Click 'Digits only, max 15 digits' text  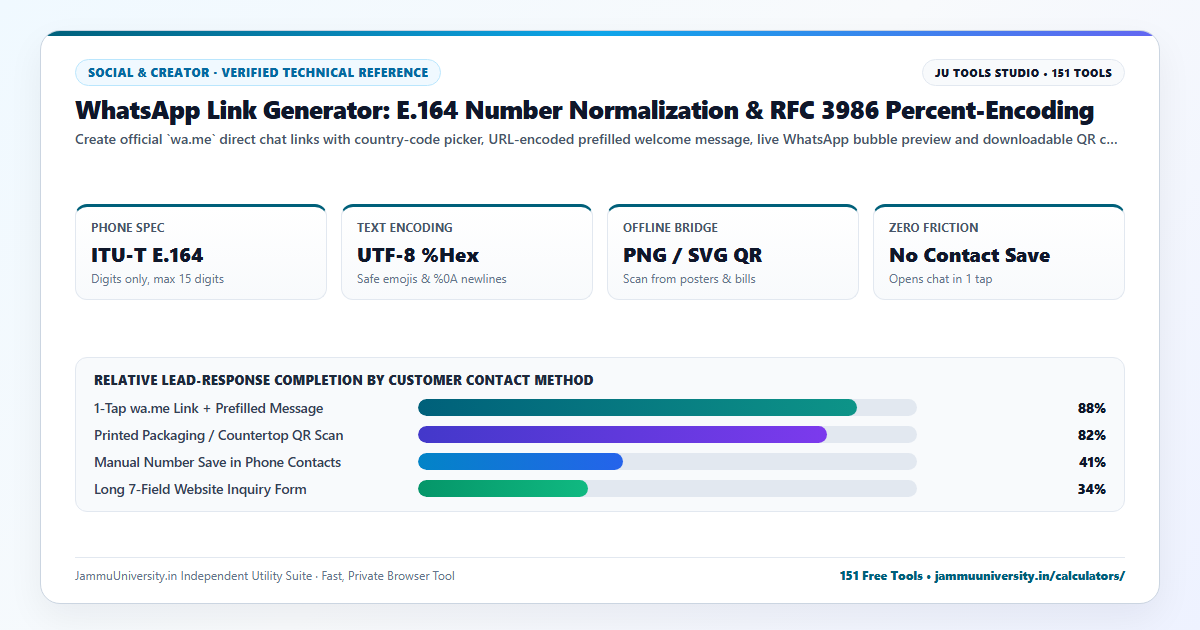pos(157,279)
